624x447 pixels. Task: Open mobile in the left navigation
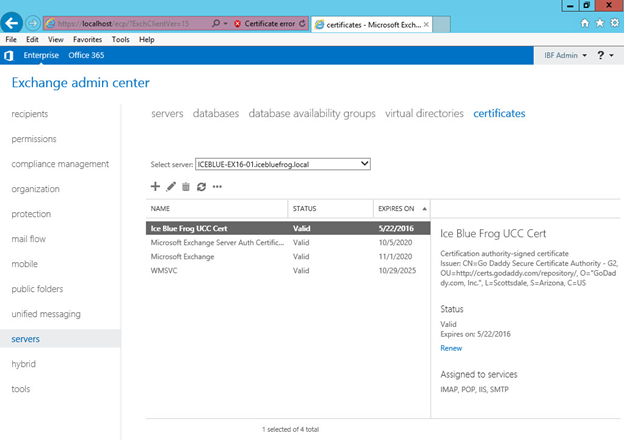tap(25, 264)
